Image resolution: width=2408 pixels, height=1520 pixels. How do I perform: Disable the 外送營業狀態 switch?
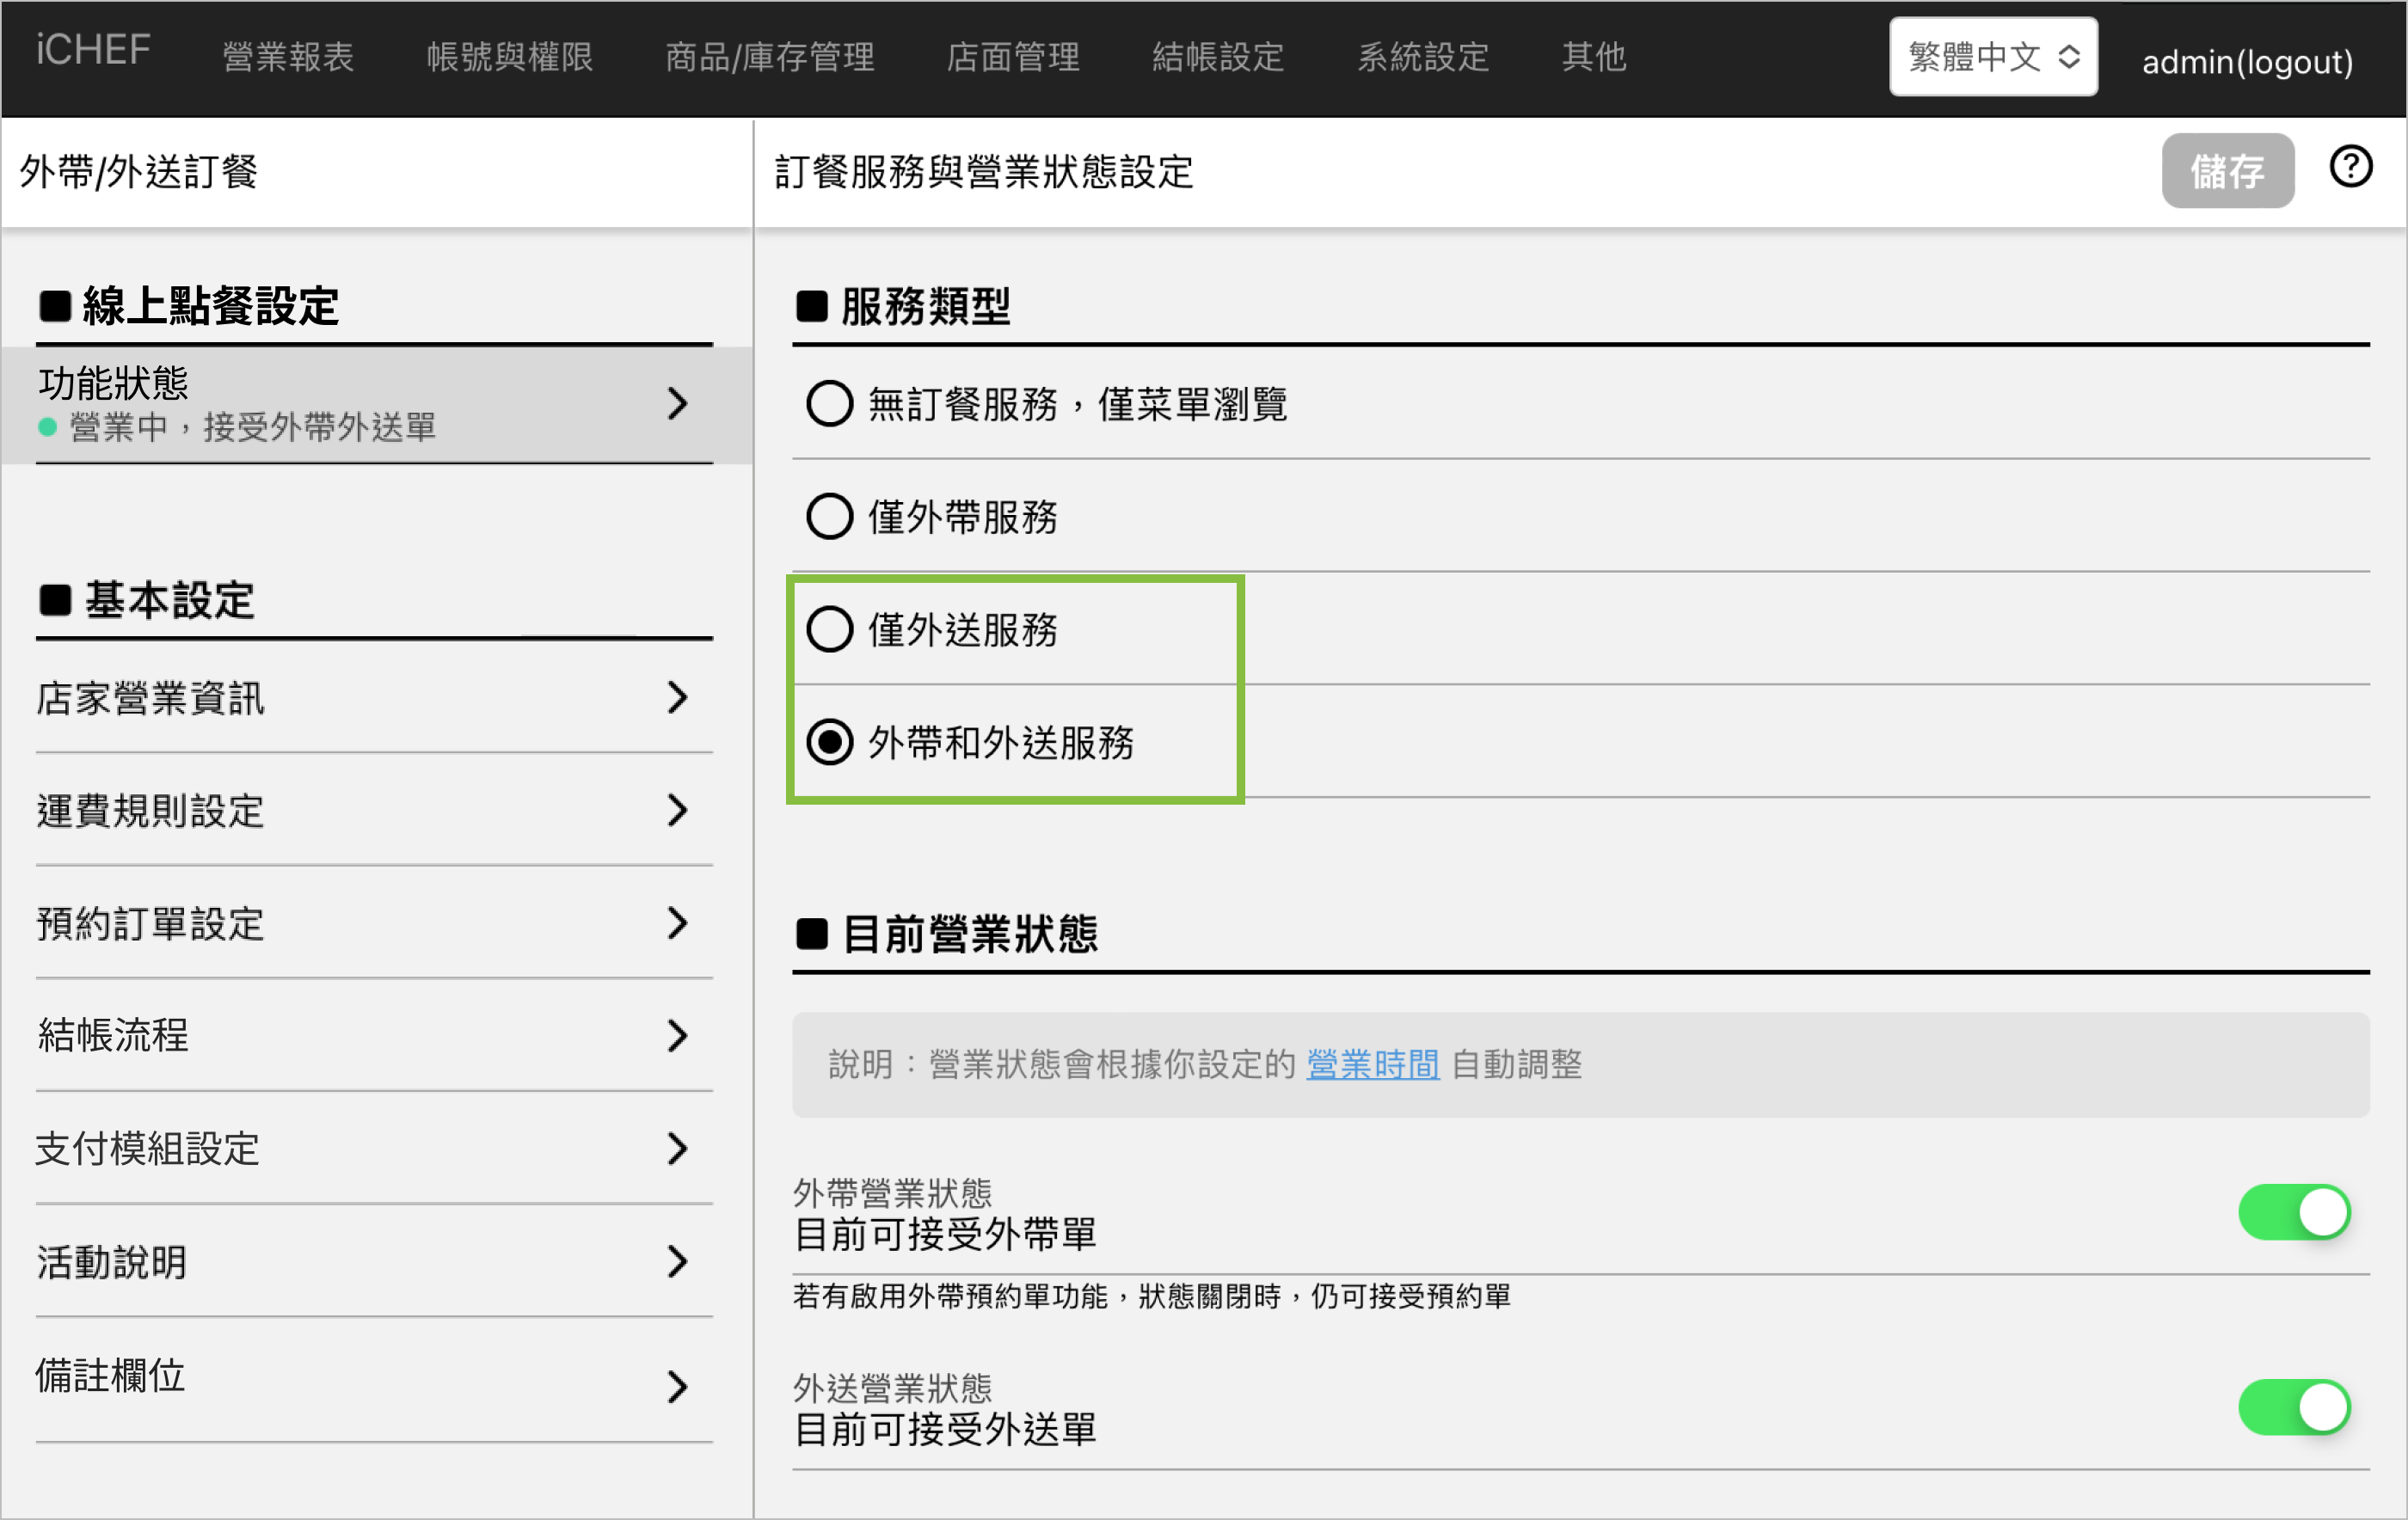[2293, 1407]
